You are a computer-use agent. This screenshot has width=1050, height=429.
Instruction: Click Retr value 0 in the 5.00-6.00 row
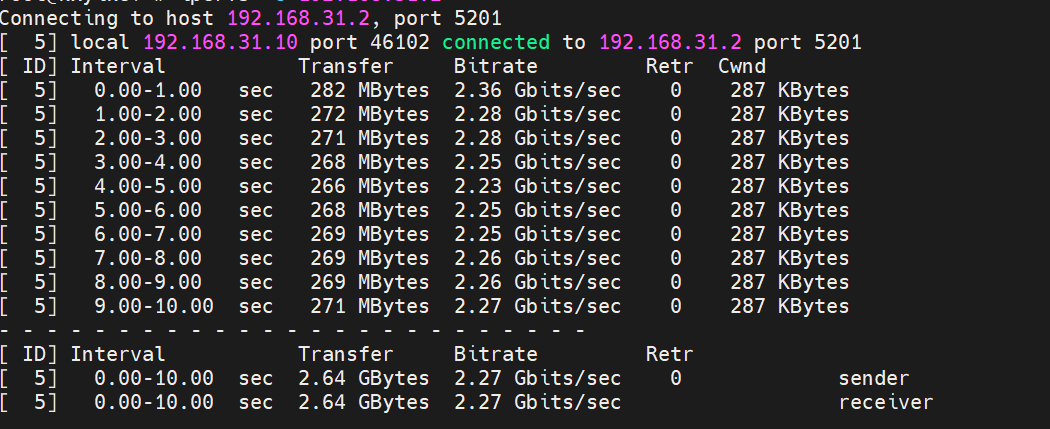point(676,211)
